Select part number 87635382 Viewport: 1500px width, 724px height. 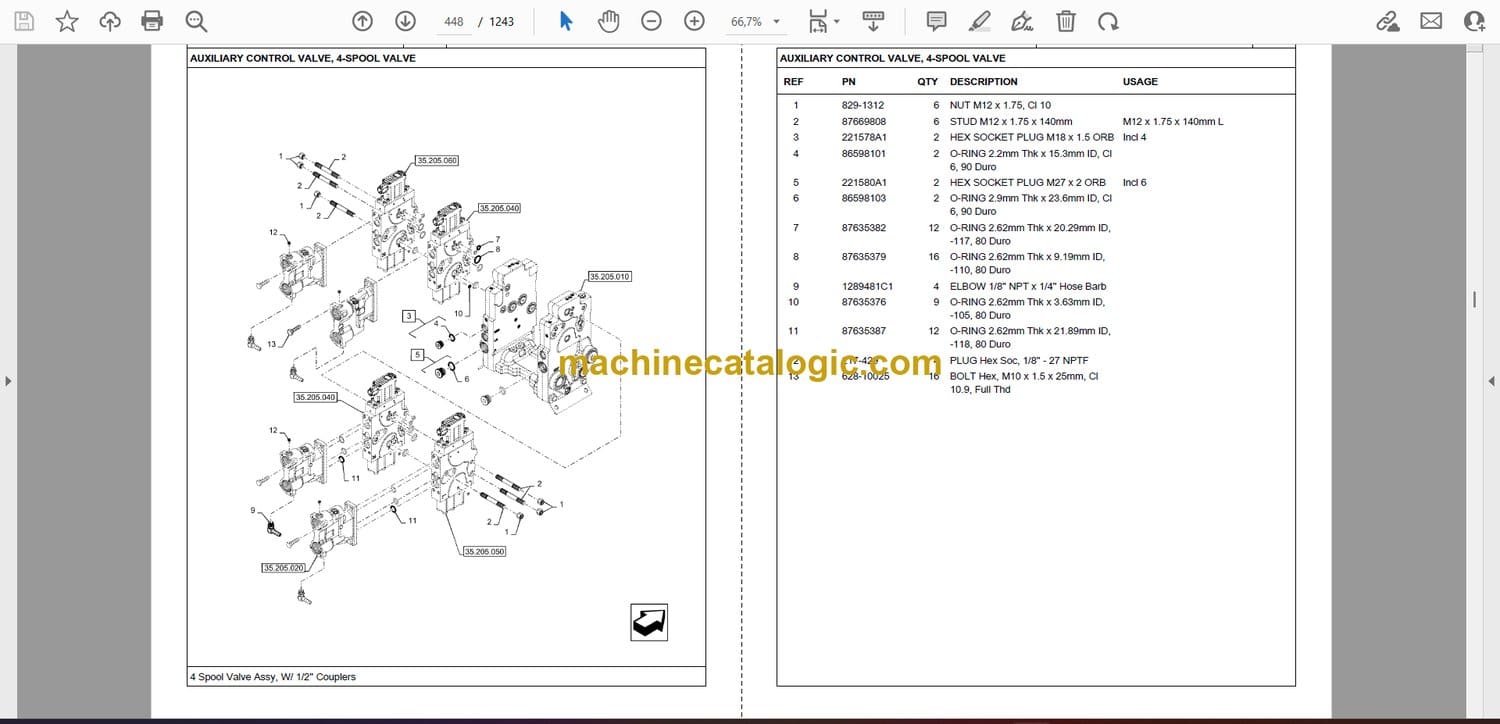(x=864, y=228)
